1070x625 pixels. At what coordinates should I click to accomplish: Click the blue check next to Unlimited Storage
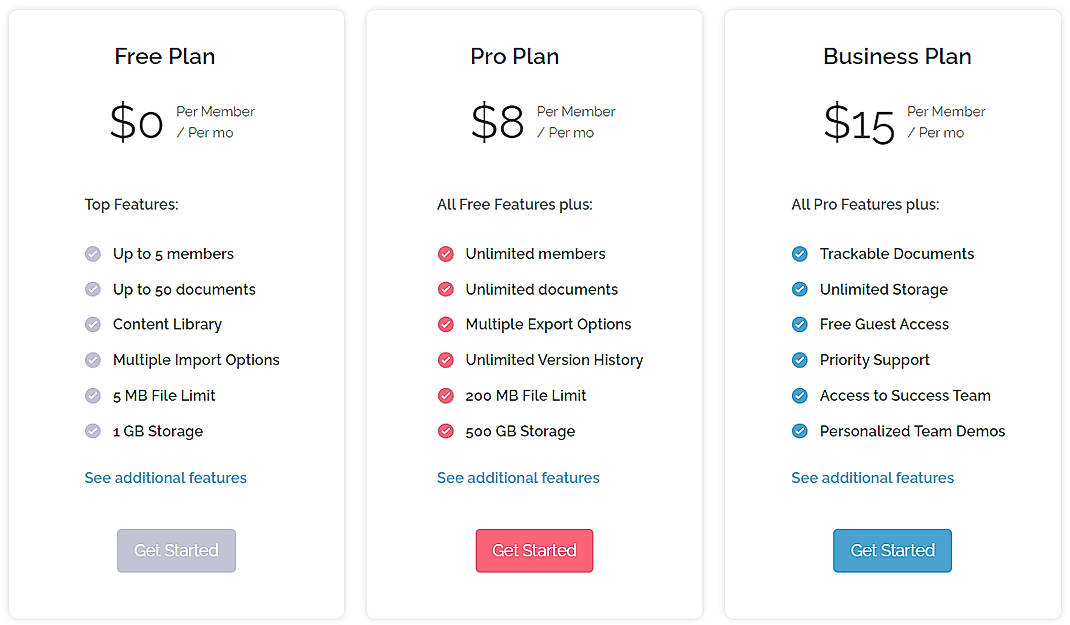point(799,289)
